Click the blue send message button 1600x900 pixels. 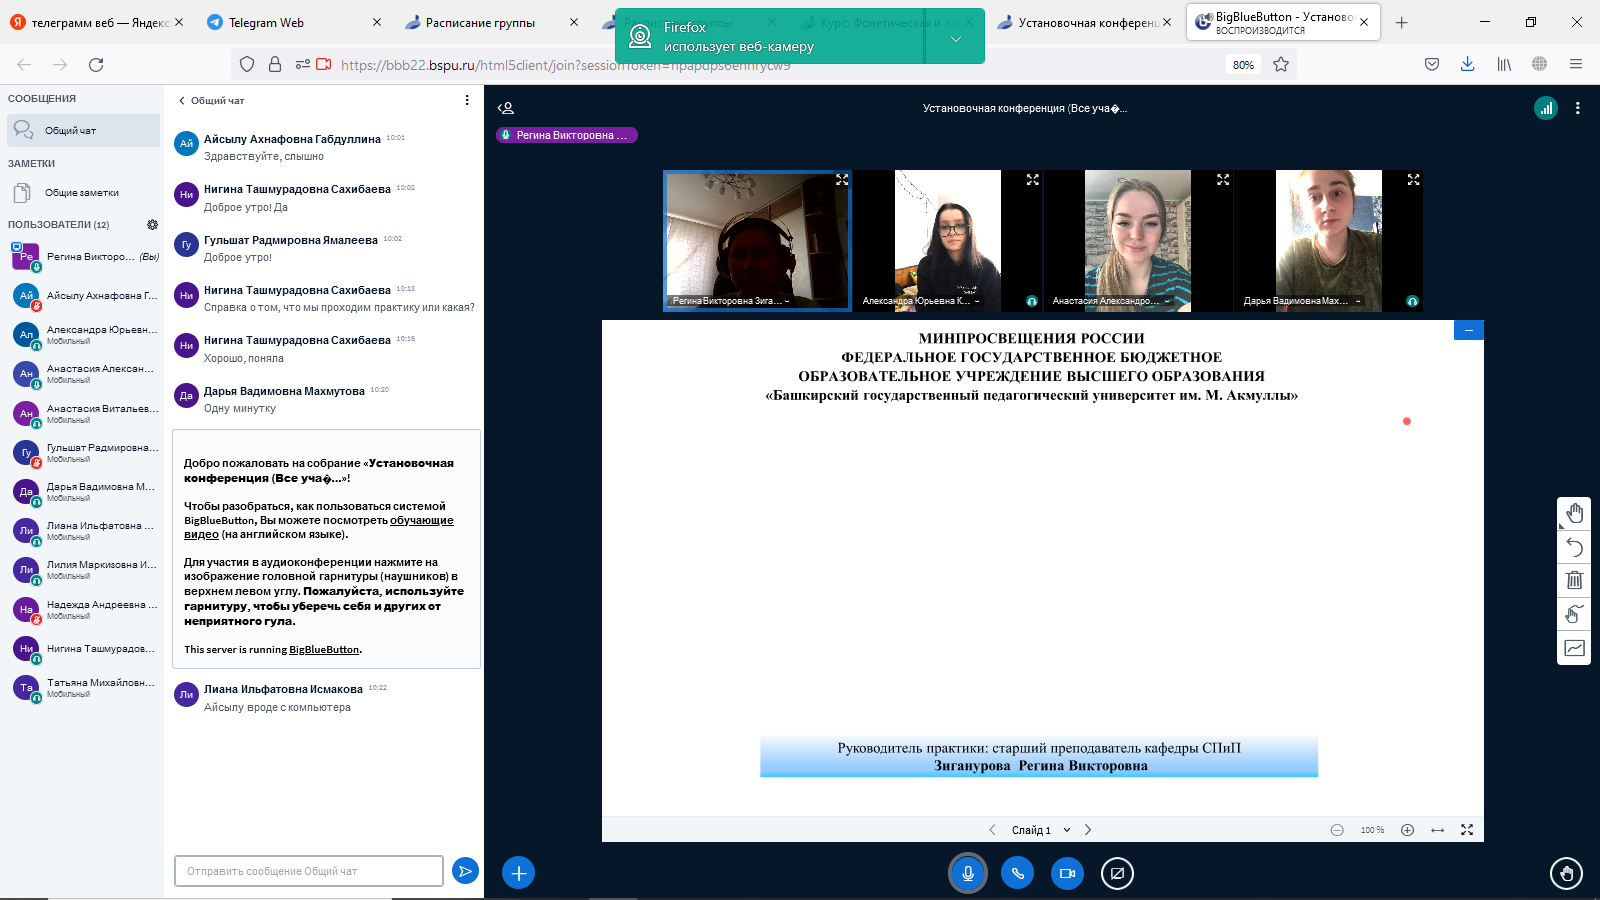coord(465,871)
